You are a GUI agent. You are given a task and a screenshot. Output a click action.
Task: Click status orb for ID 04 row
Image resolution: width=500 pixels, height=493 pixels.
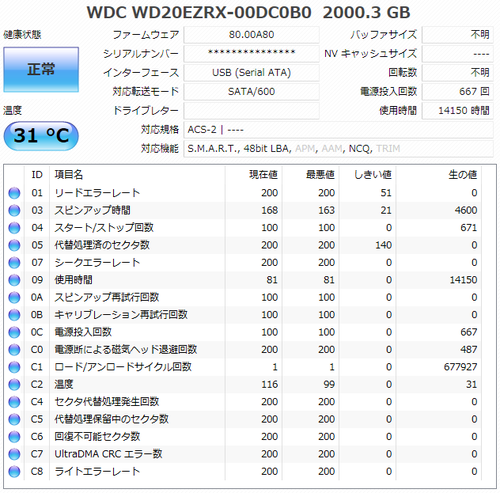point(14,228)
